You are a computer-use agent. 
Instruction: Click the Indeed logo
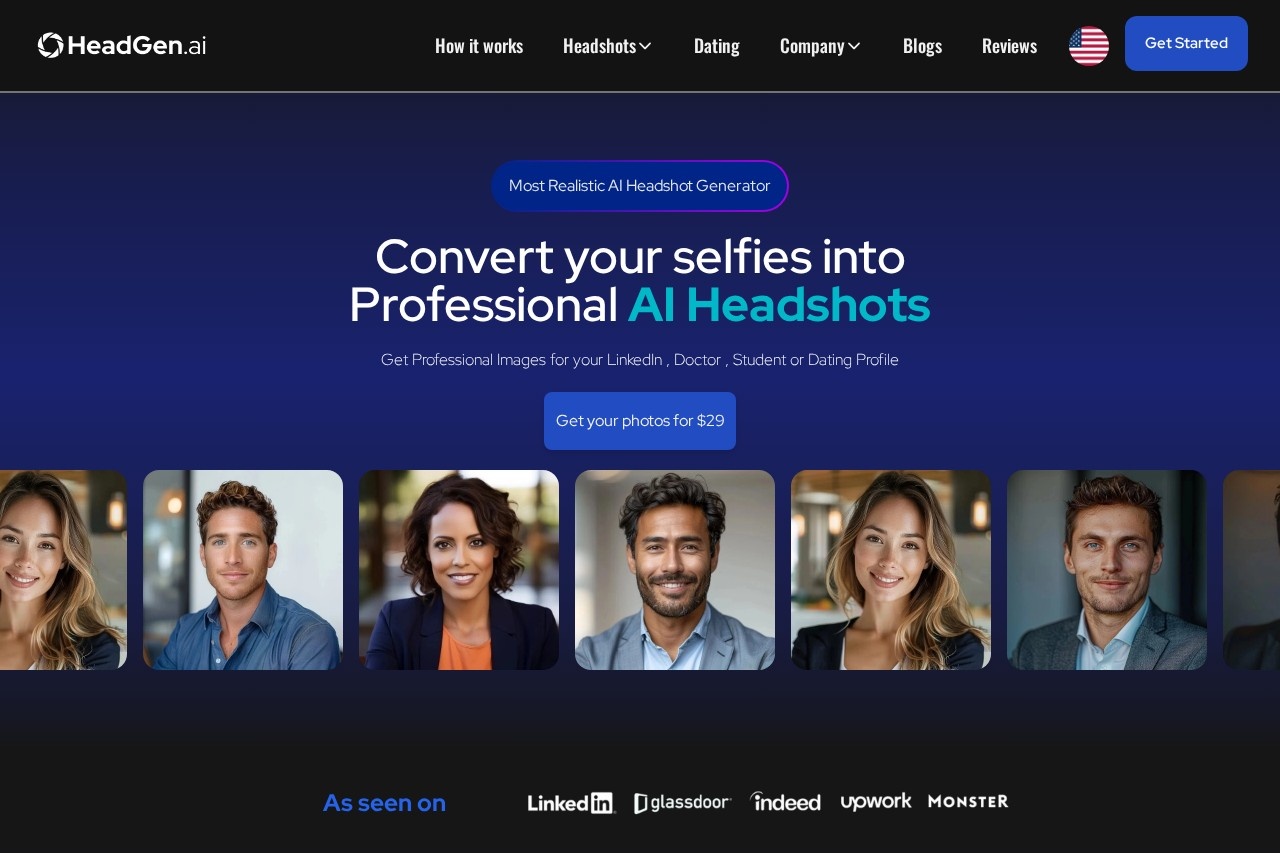pos(785,802)
